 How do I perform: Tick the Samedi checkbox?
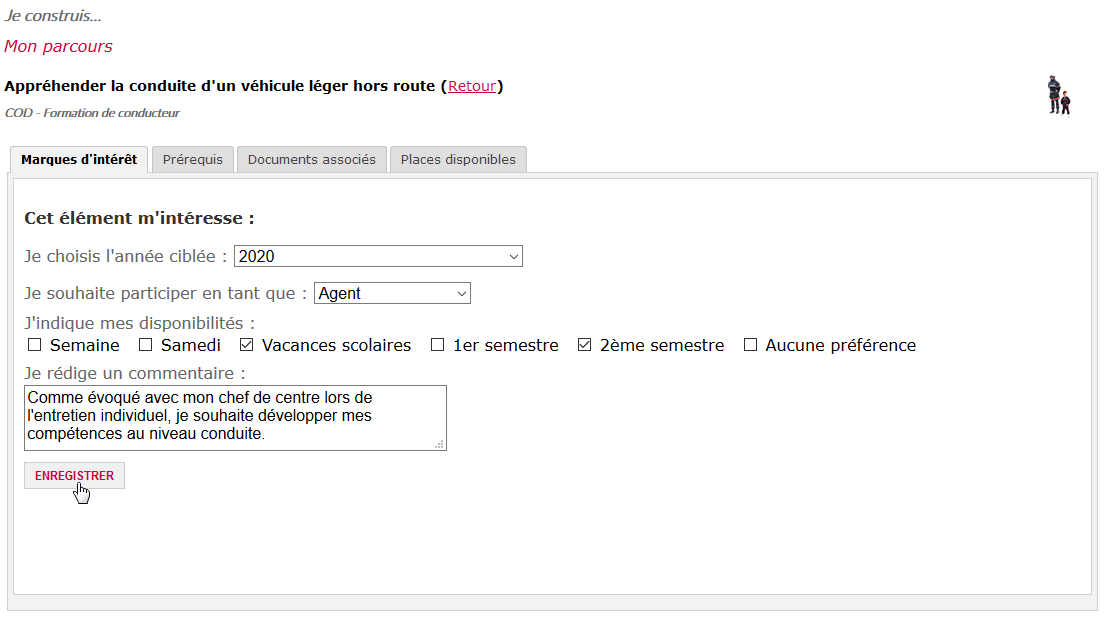[x=145, y=345]
